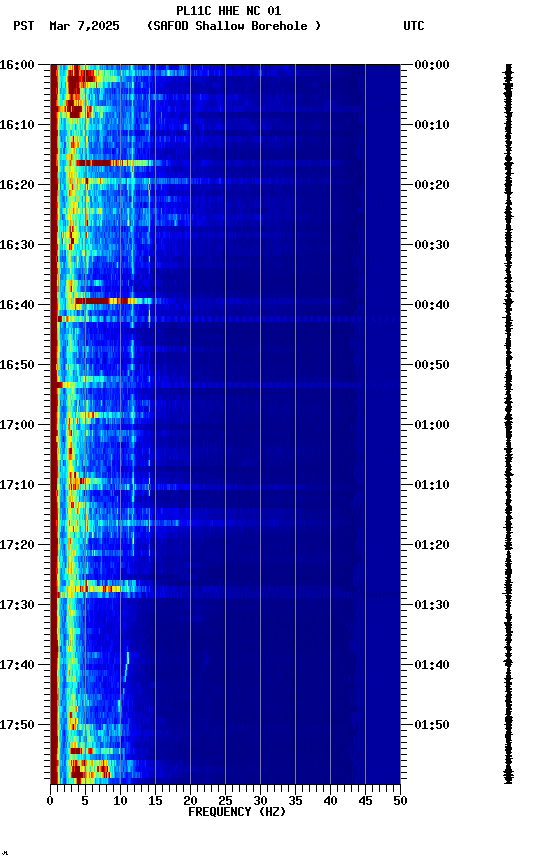Click the '01:50' UTC time label
The image size is (552, 864).
pyautogui.click(x=432, y=725)
